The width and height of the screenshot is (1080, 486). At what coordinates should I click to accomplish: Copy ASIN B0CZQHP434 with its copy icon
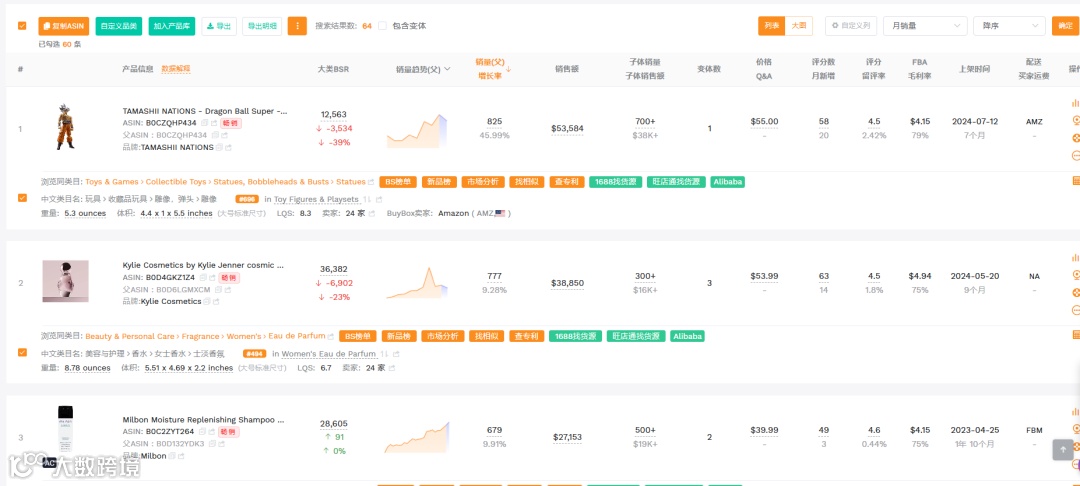(205, 123)
